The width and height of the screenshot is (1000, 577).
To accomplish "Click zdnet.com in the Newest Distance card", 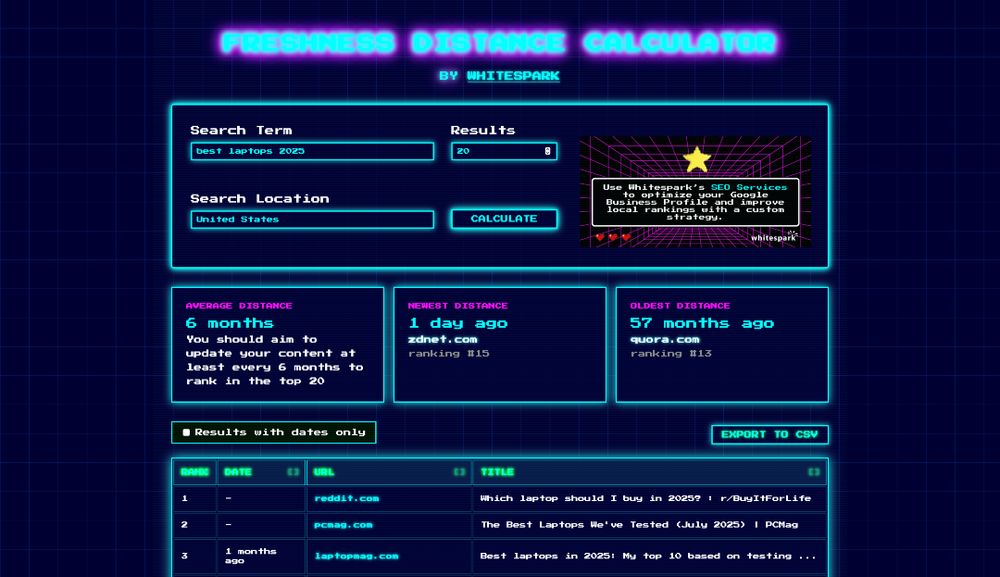I will click(x=443, y=340).
